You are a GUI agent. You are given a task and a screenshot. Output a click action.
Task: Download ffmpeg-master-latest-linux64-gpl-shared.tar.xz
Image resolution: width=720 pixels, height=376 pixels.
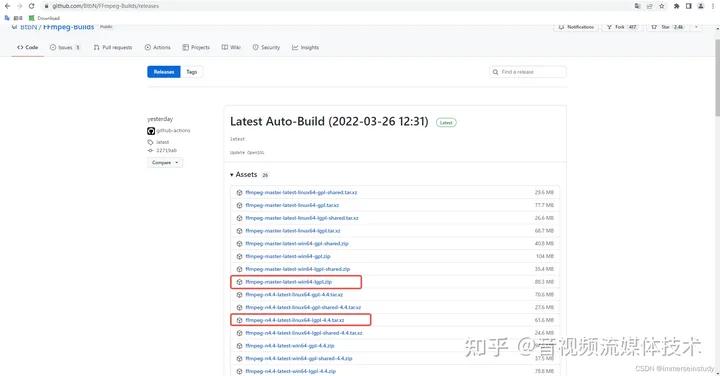click(301, 192)
